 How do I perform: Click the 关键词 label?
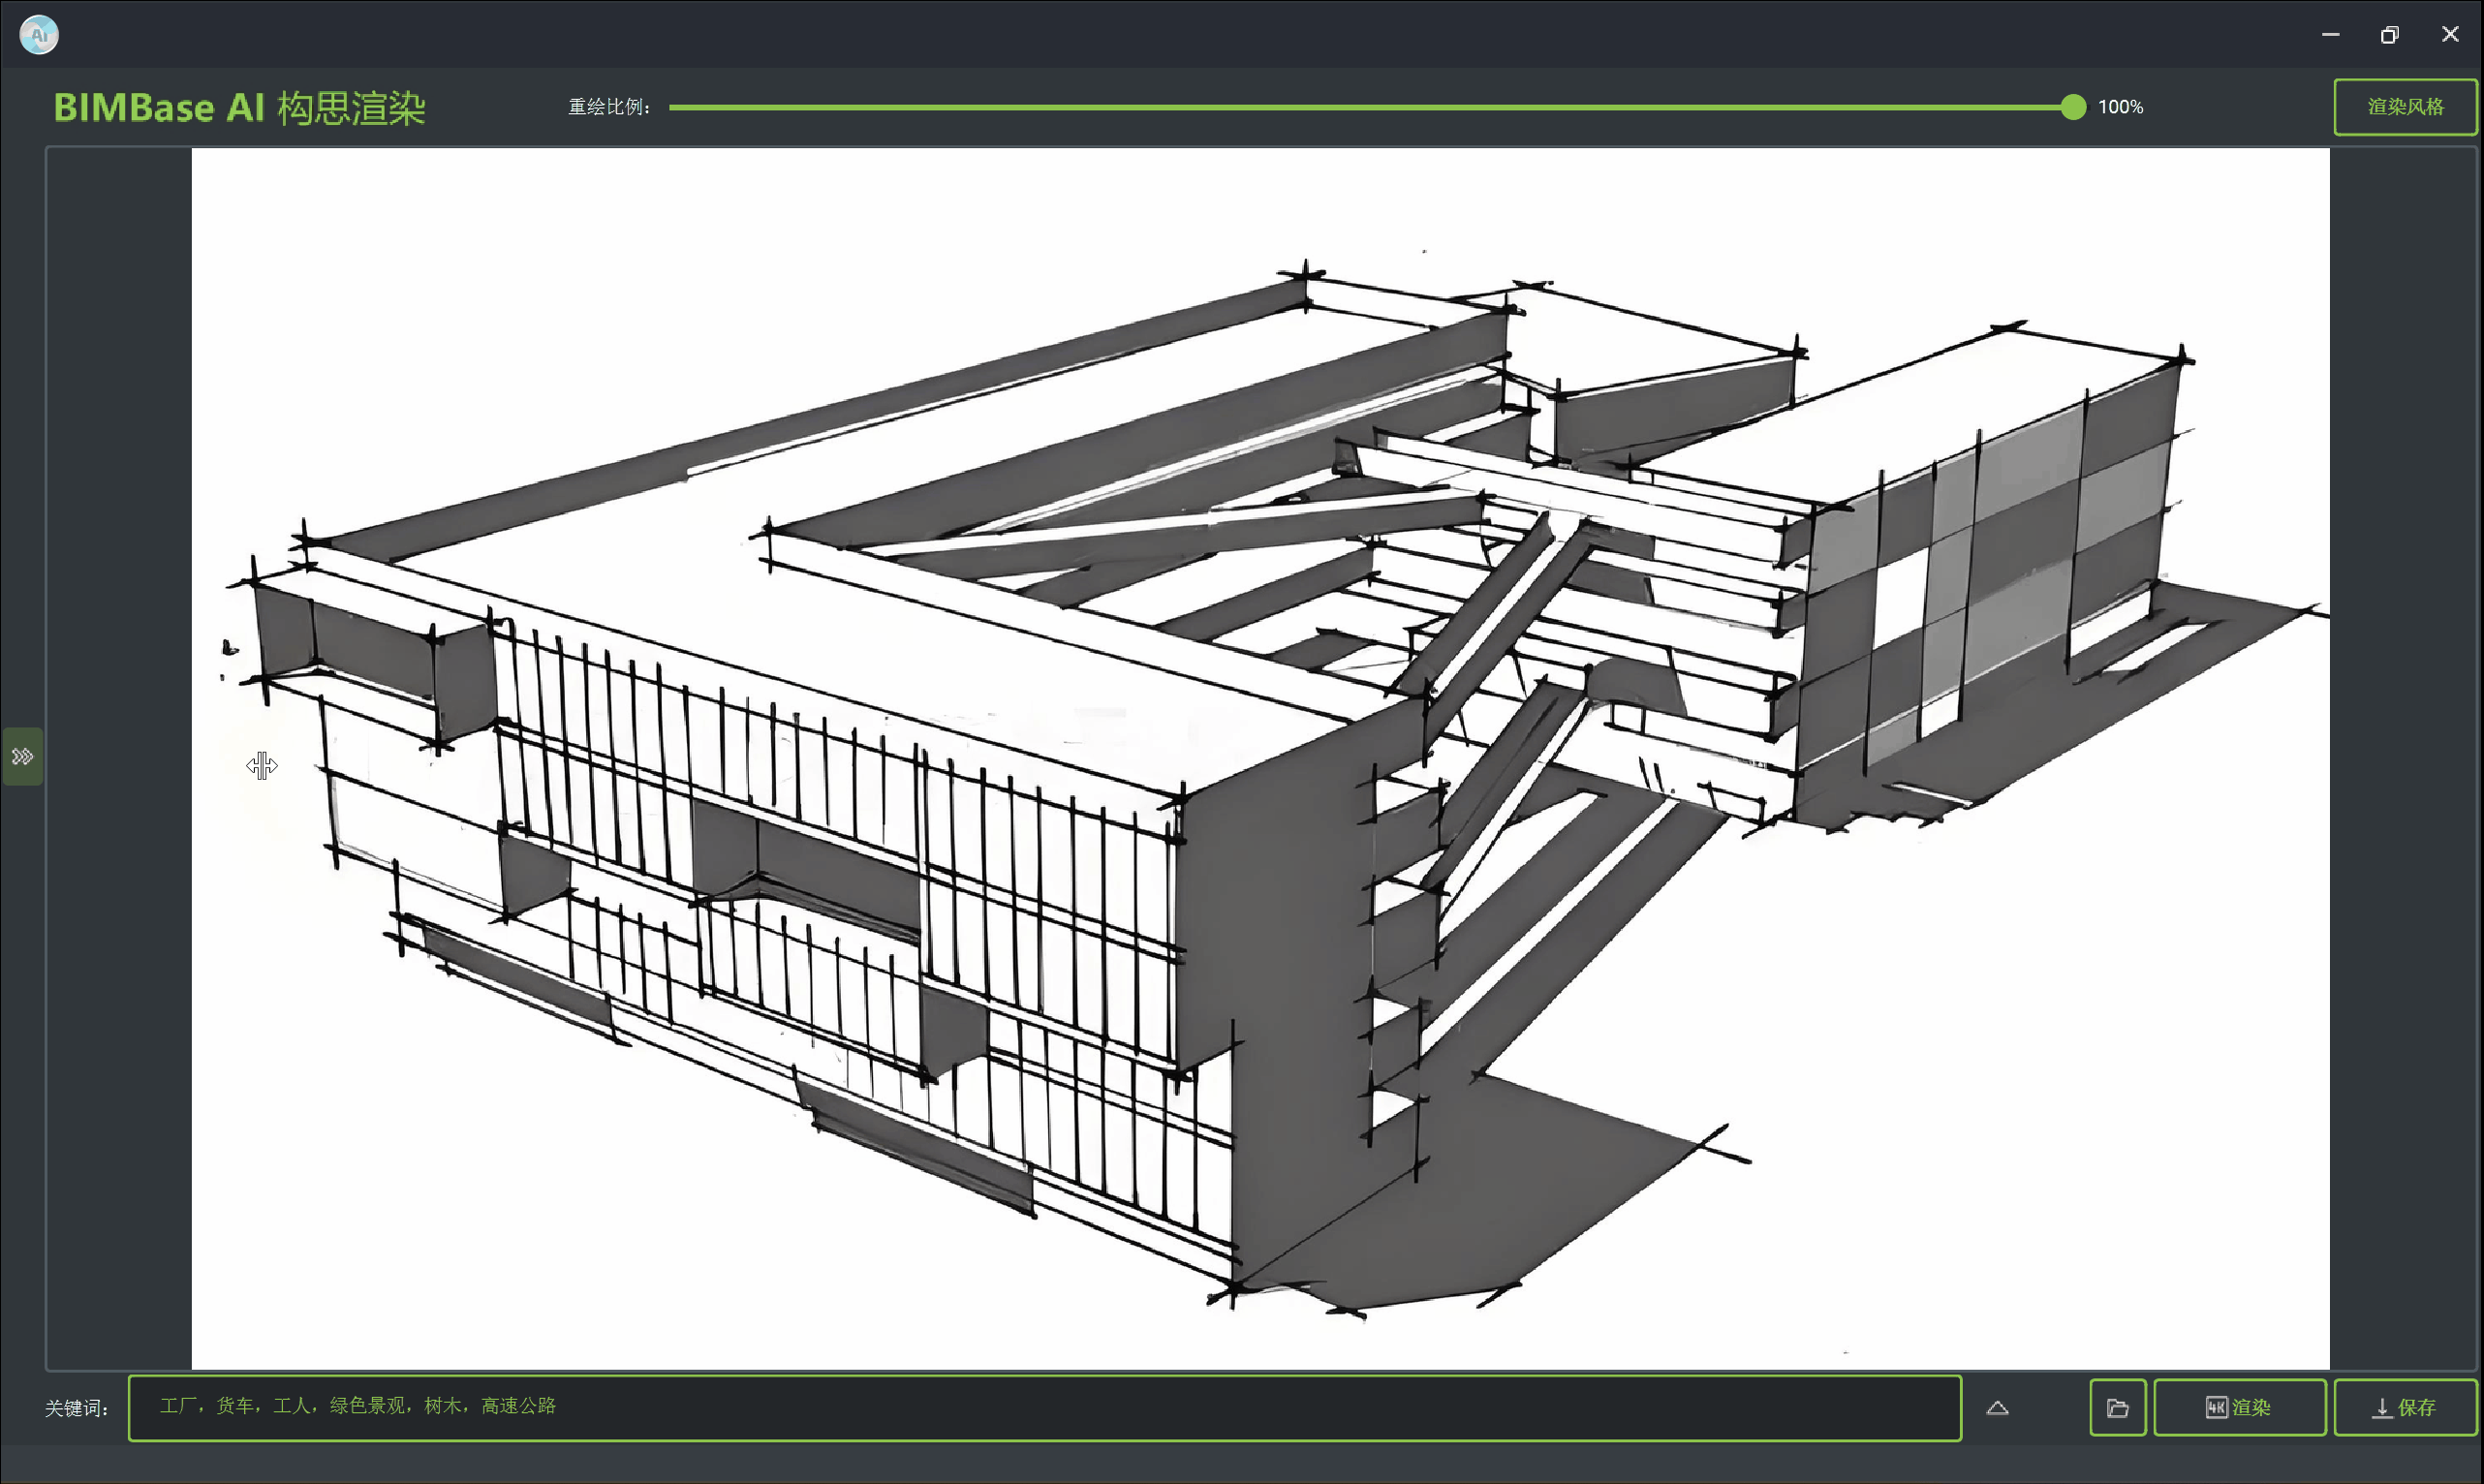click(76, 1408)
